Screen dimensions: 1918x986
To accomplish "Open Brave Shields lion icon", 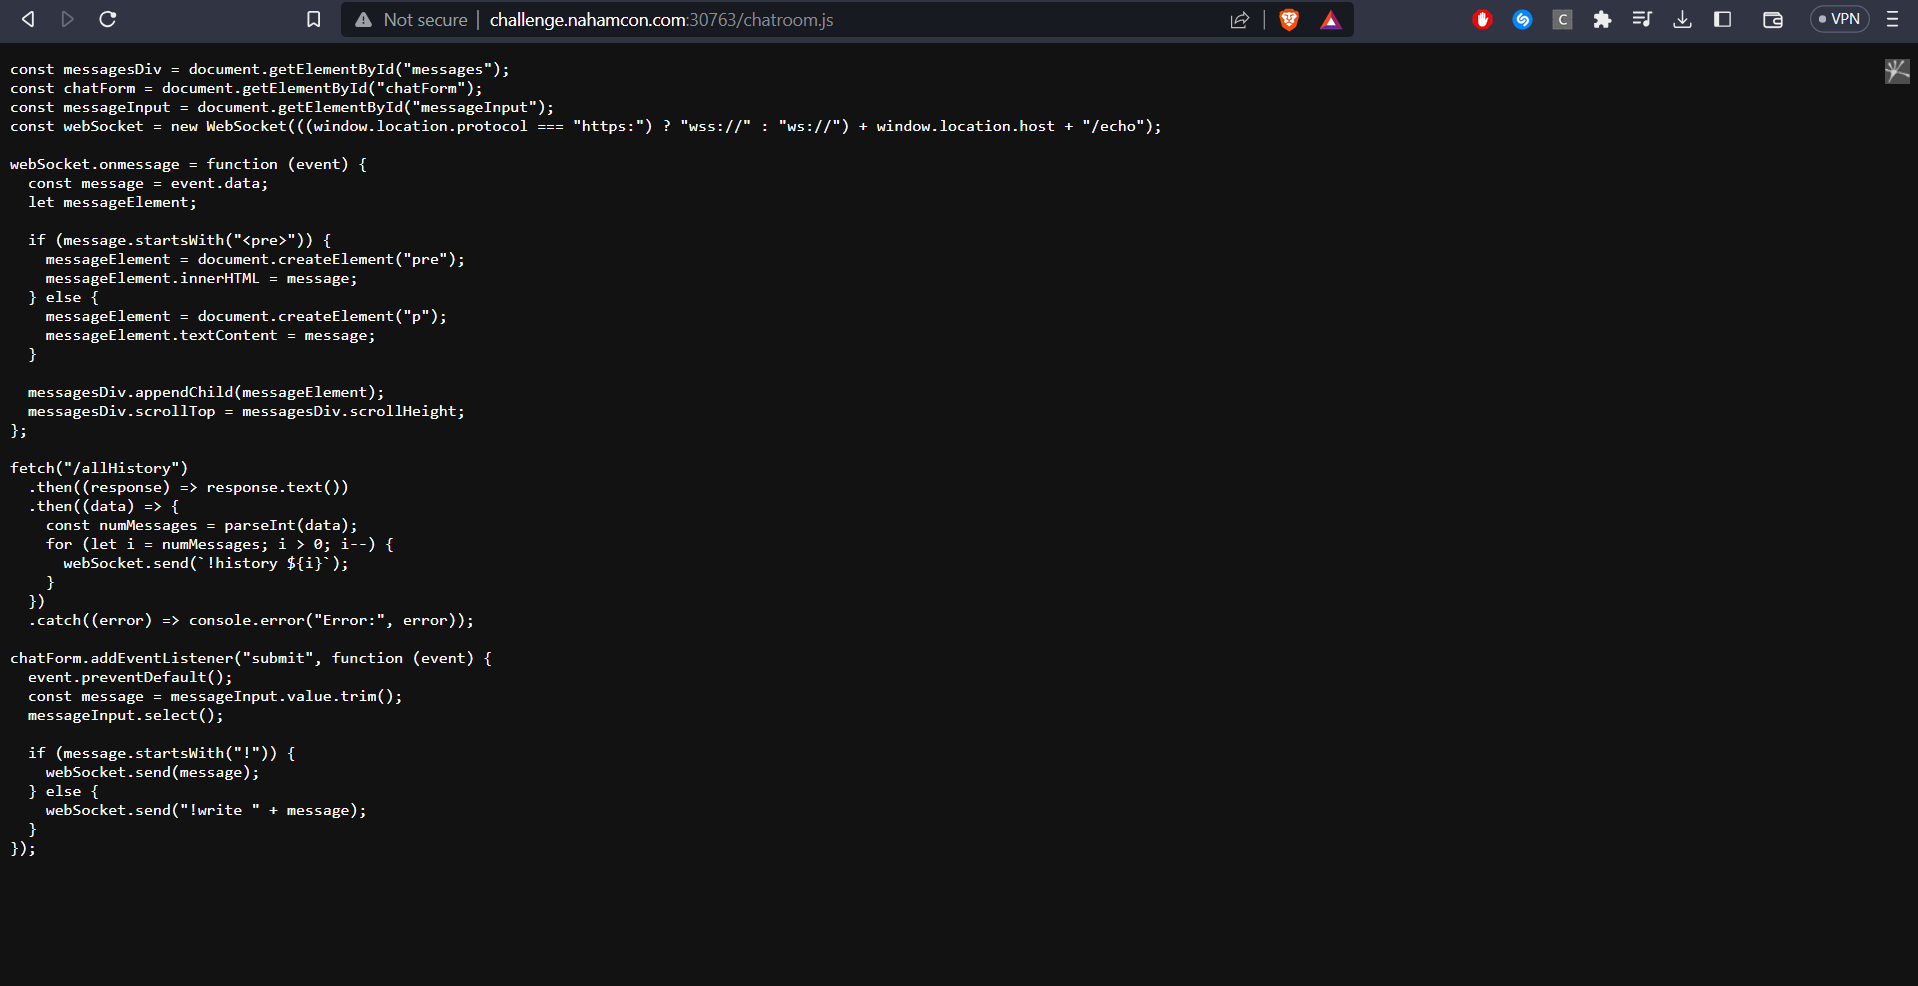I will click(1289, 20).
